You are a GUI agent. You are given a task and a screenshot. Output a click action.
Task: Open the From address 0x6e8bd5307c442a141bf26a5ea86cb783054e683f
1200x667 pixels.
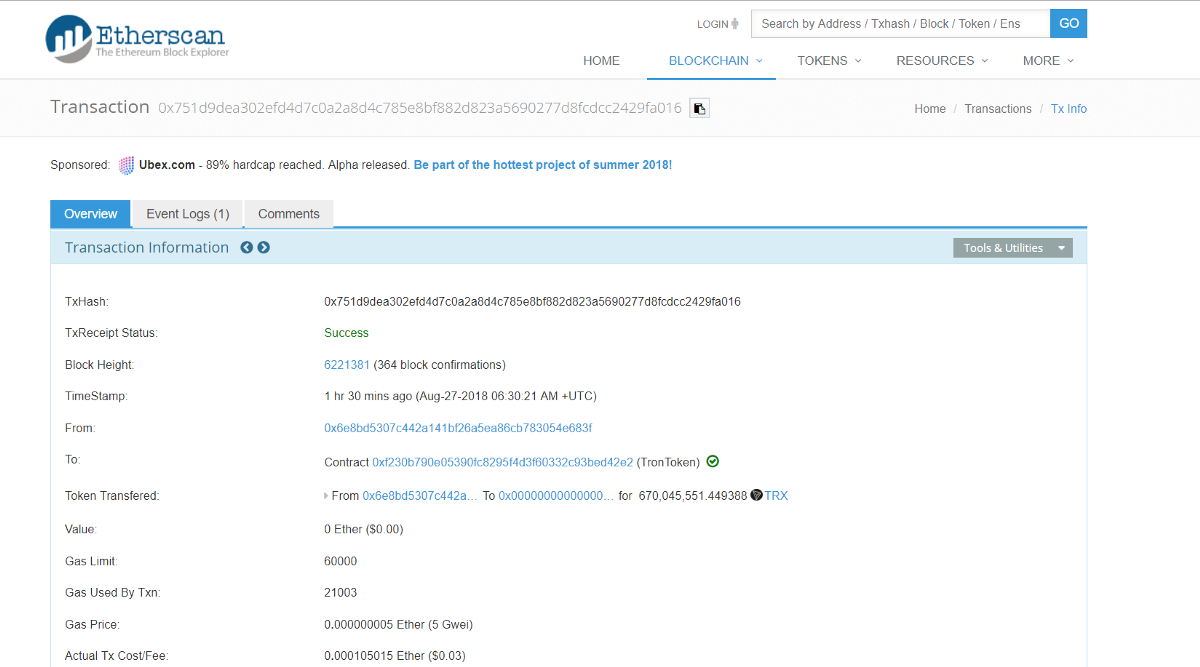(458, 428)
